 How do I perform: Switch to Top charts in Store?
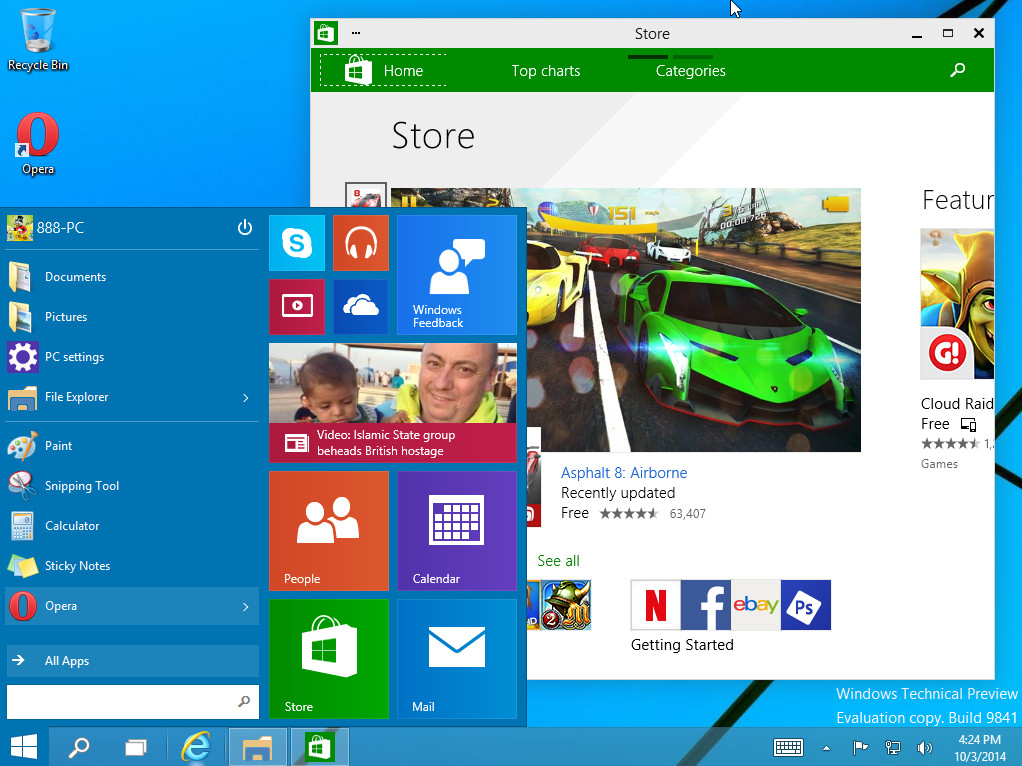coord(546,70)
